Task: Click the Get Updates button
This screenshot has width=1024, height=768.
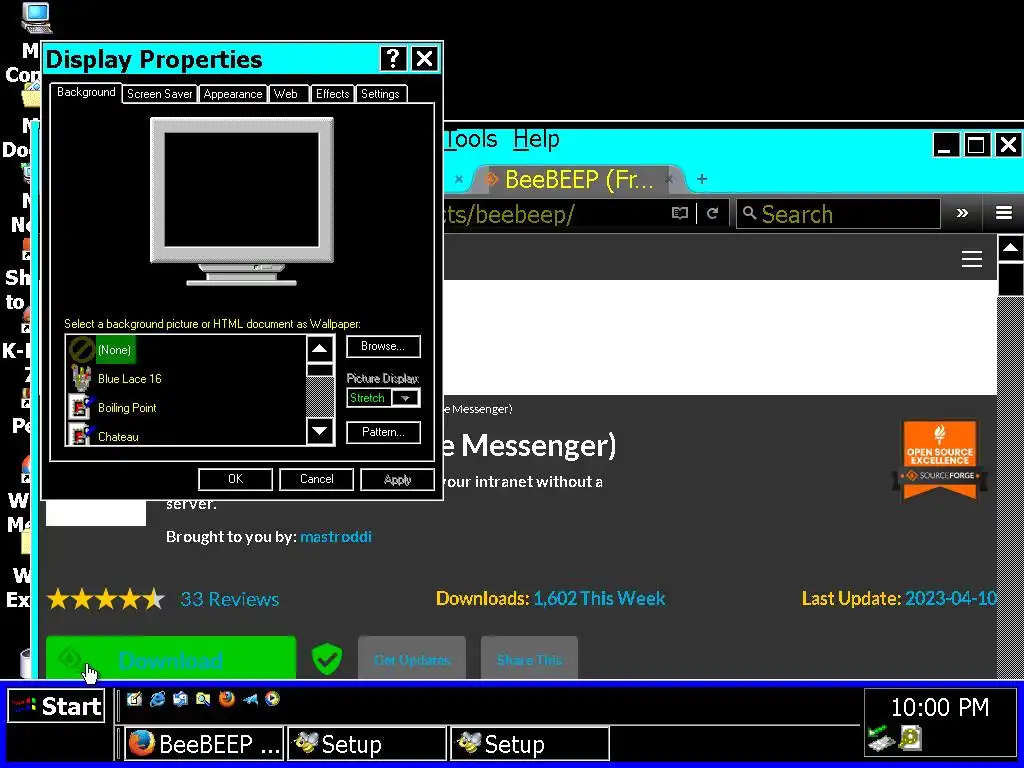Action: [x=412, y=659]
